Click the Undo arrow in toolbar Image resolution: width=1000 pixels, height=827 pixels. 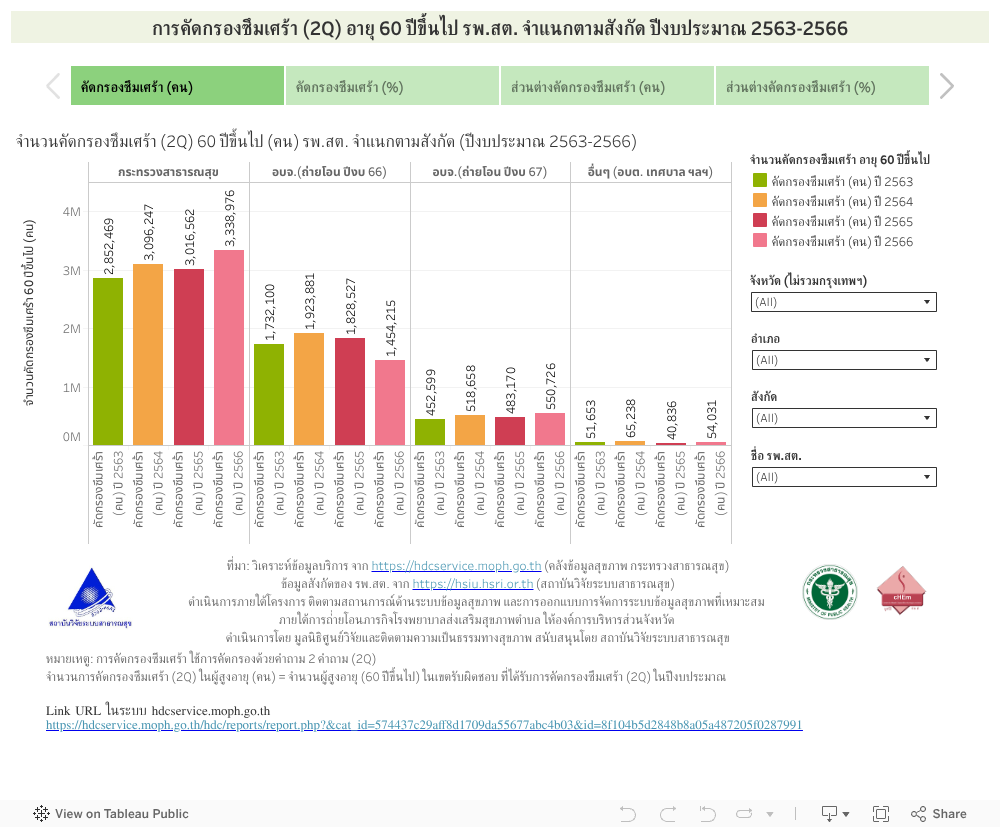coord(628,813)
